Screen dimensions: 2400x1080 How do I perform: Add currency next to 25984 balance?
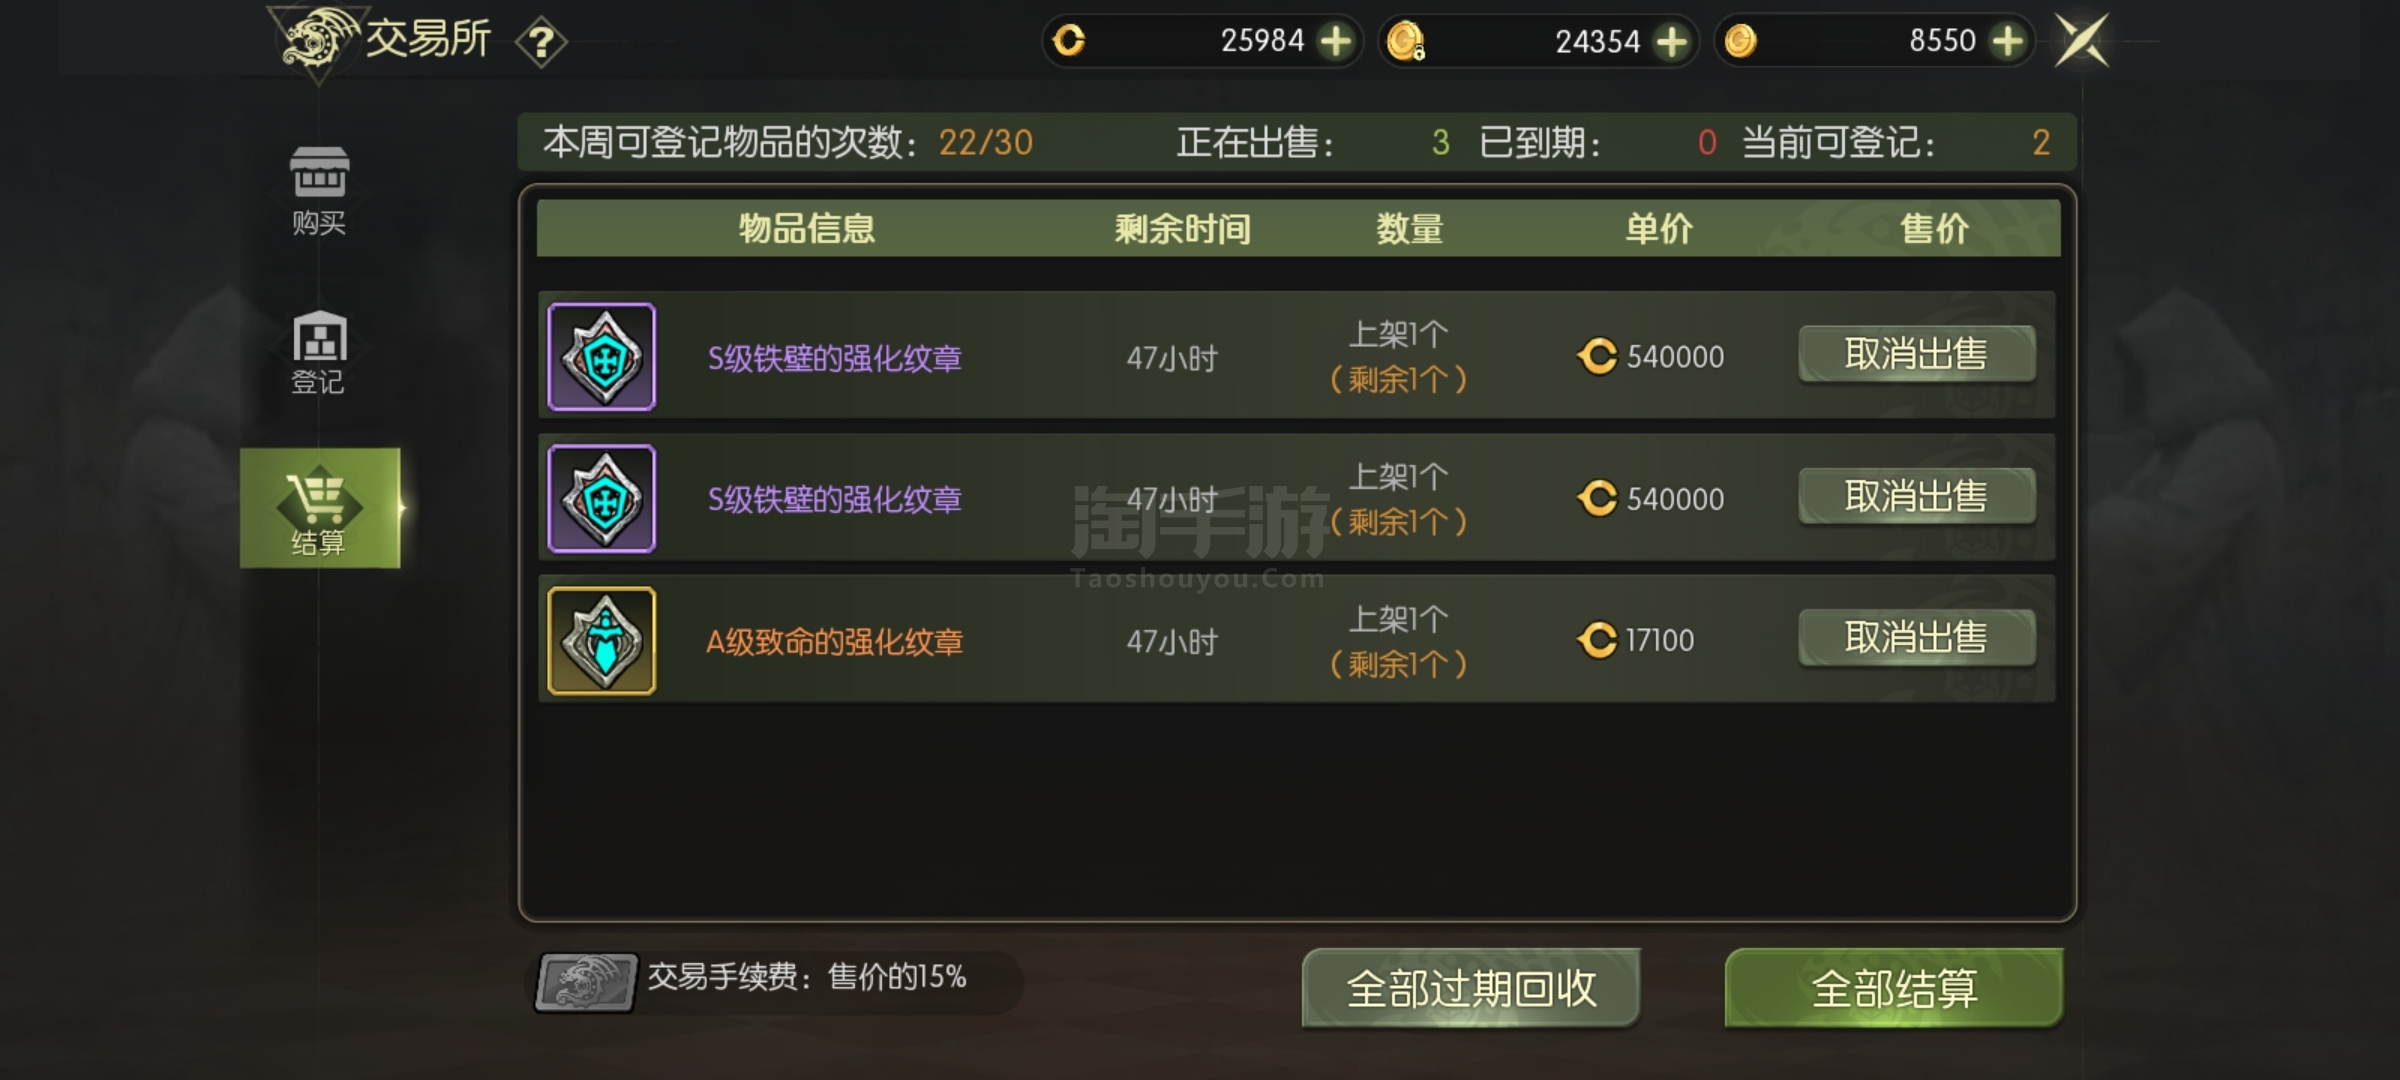1336,41
